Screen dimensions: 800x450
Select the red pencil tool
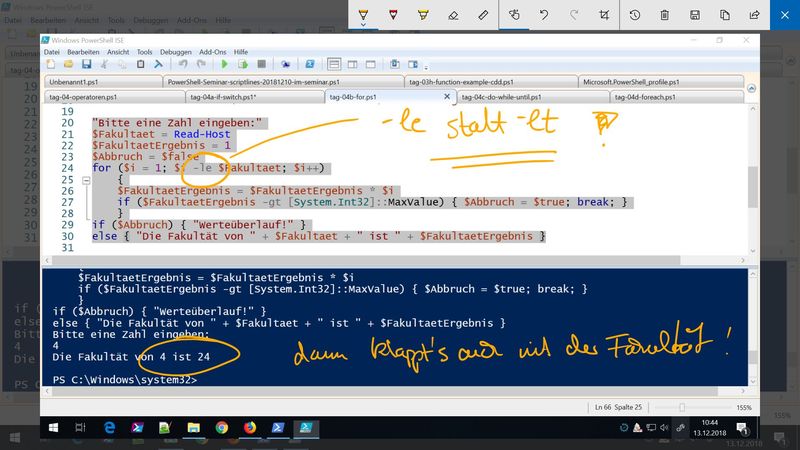click(x=393, y=14)
